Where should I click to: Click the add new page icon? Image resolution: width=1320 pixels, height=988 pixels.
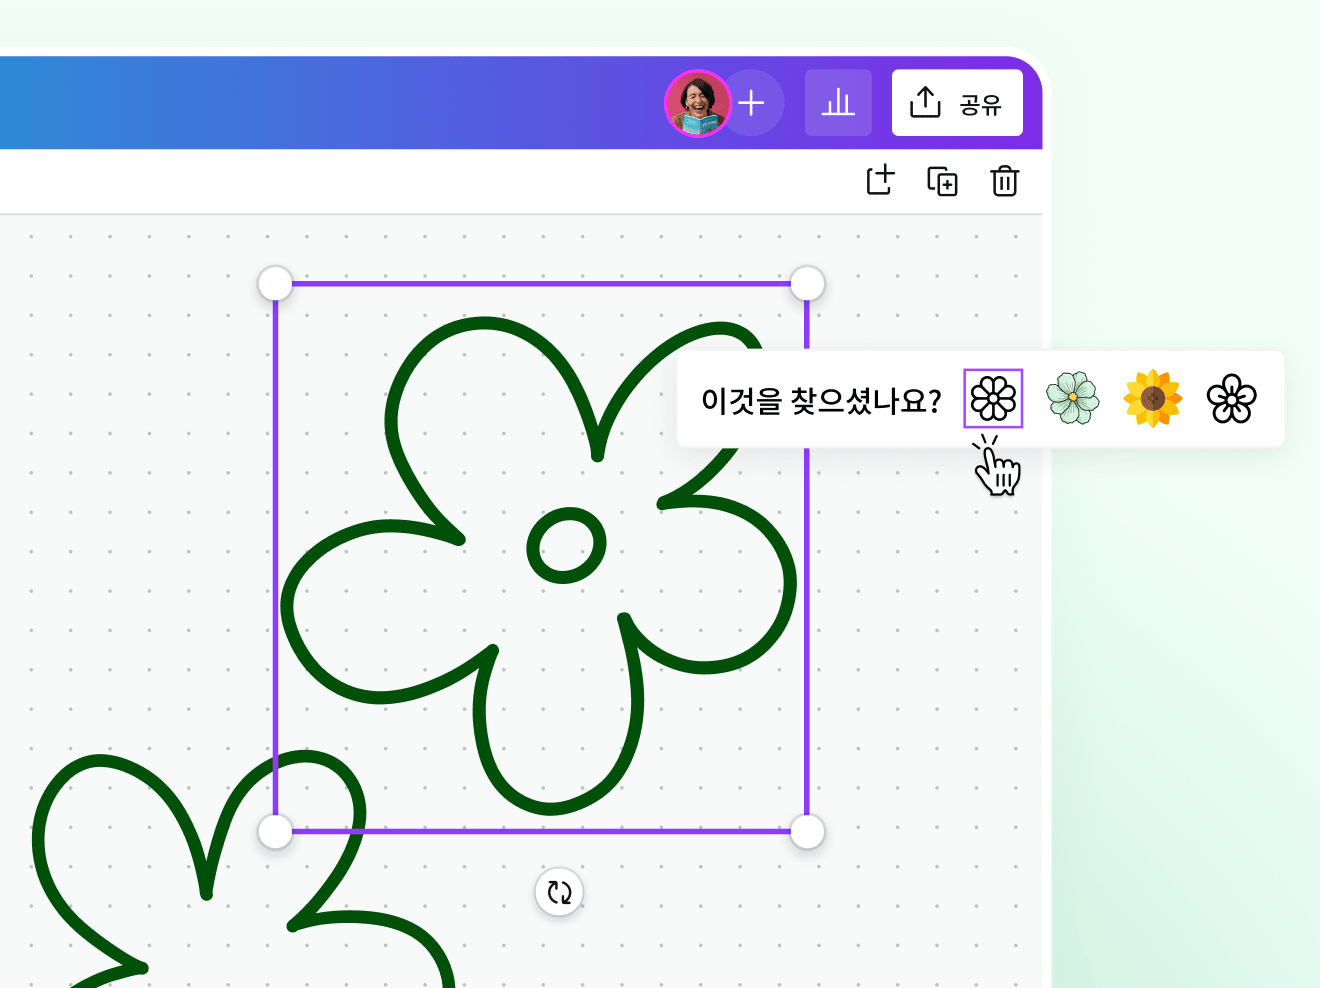pyautogui.click(x=879, y=181)
